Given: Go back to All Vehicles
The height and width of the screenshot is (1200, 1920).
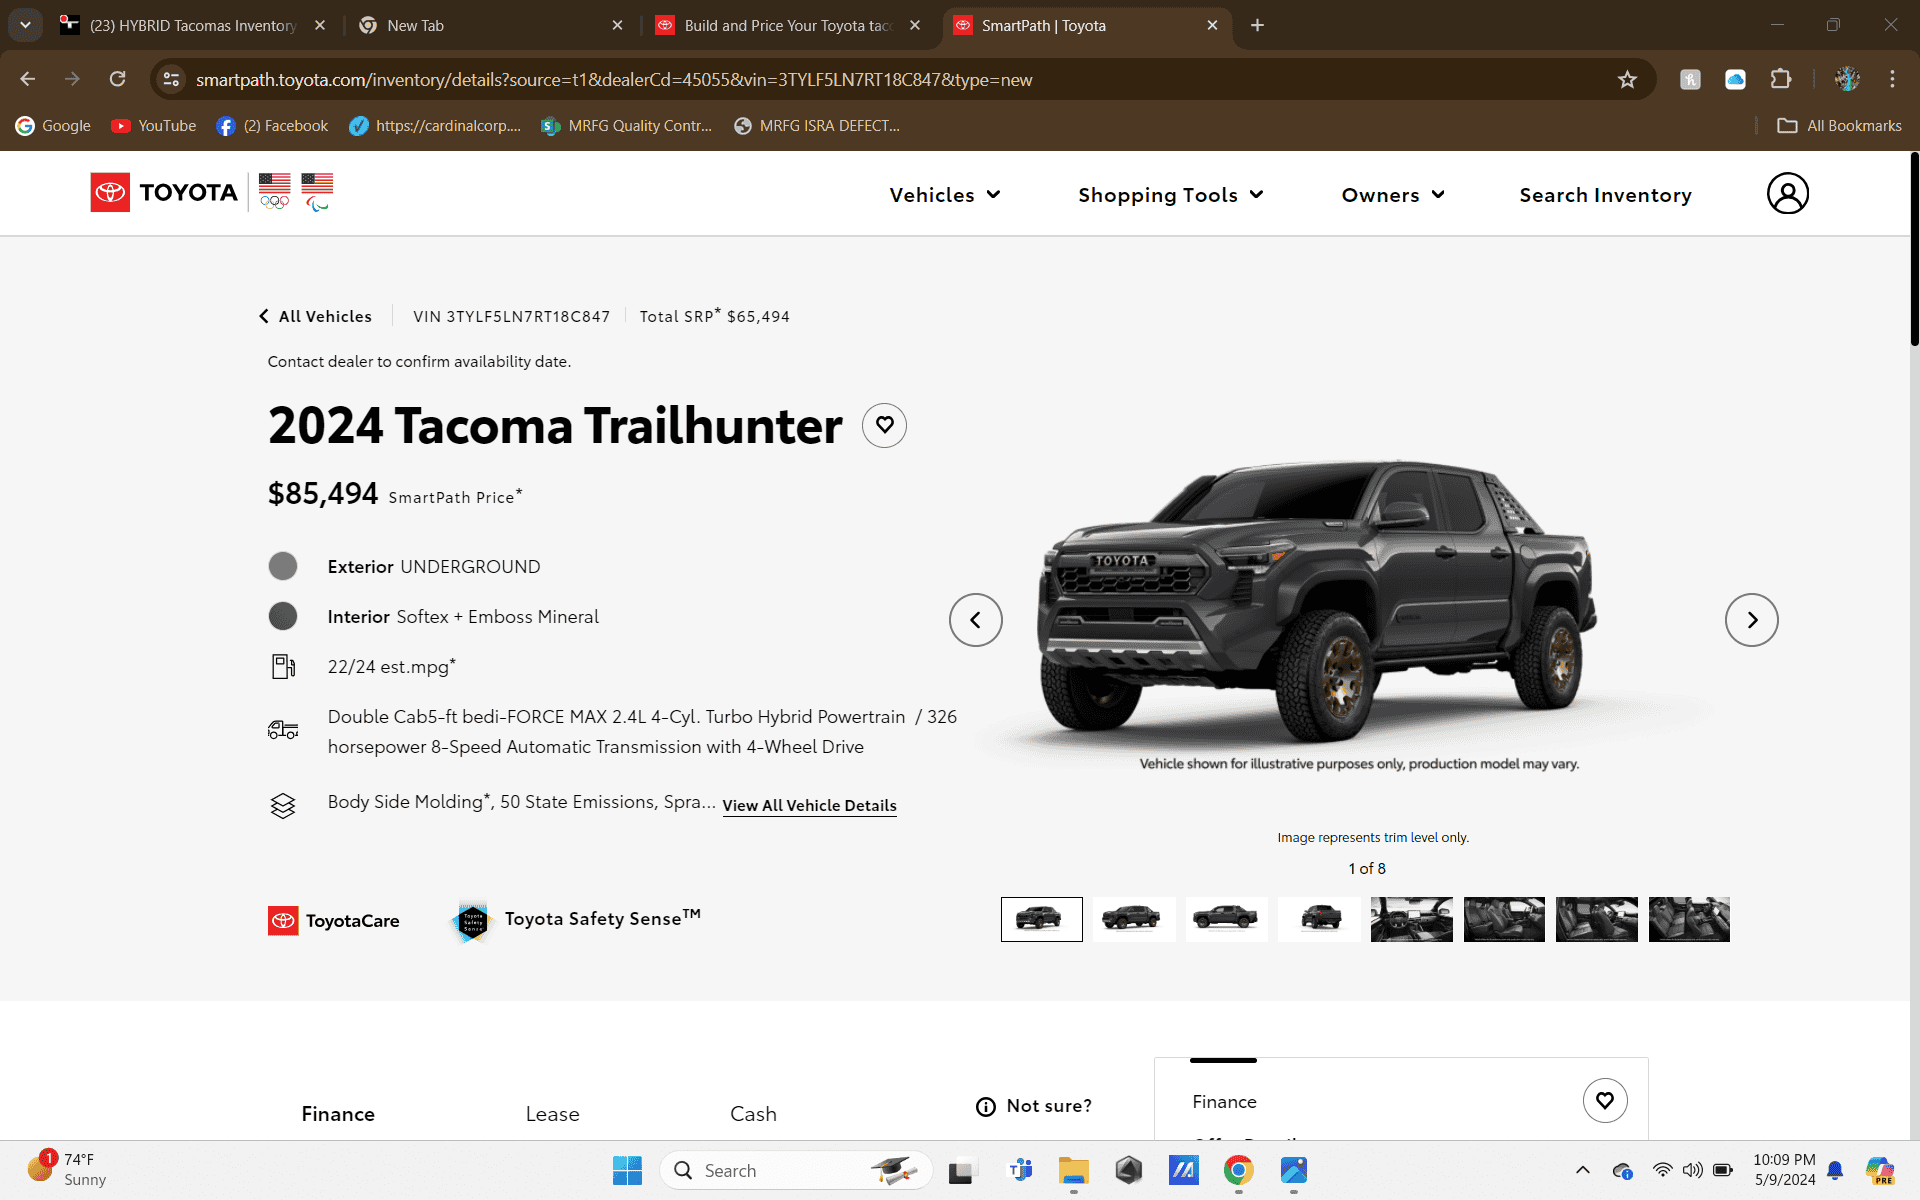Looking at the screenshot, I should pyautogui.click(x=315, y=316).
